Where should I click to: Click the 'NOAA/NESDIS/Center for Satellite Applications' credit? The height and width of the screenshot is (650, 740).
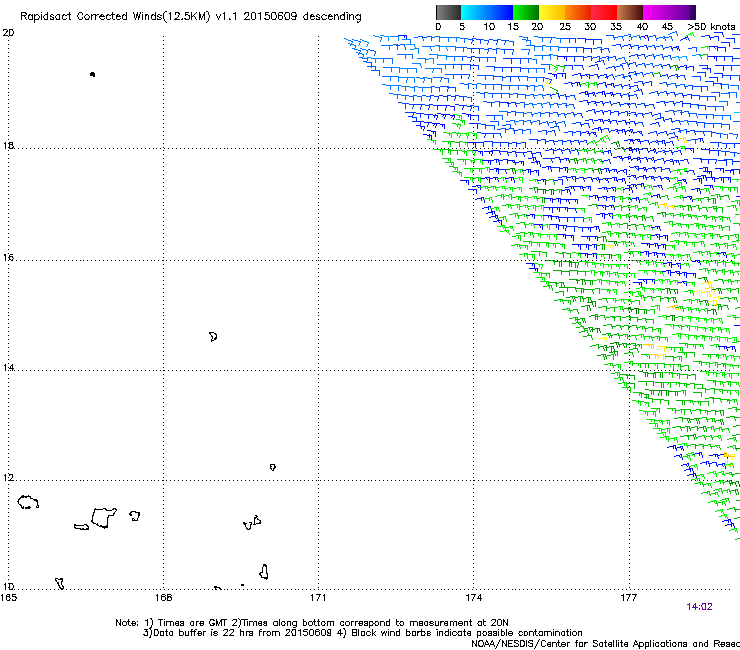click(x=580, y=644)
